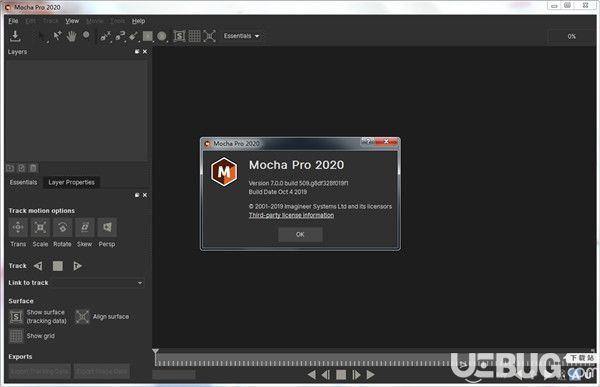Select the Create X-Spline layer tool
Image resolution: width=600 pixels, height=387 pixels.
(x=105, y=36)
